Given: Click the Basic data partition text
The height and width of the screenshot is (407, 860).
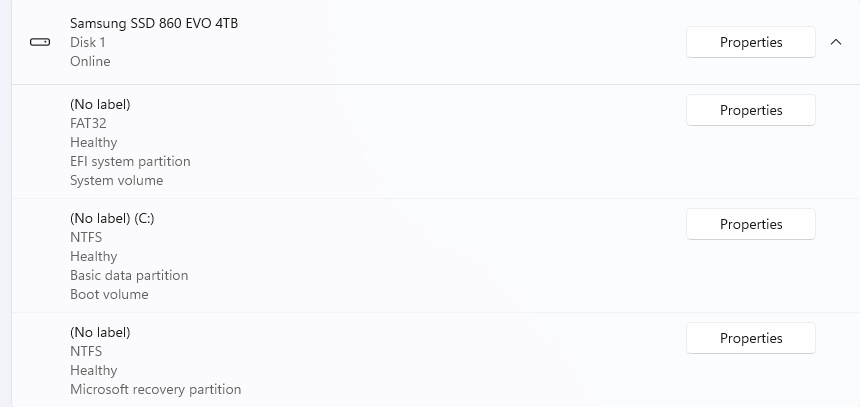Looking at the screenshot, I should pyautogui.click(x=129, y=275).
